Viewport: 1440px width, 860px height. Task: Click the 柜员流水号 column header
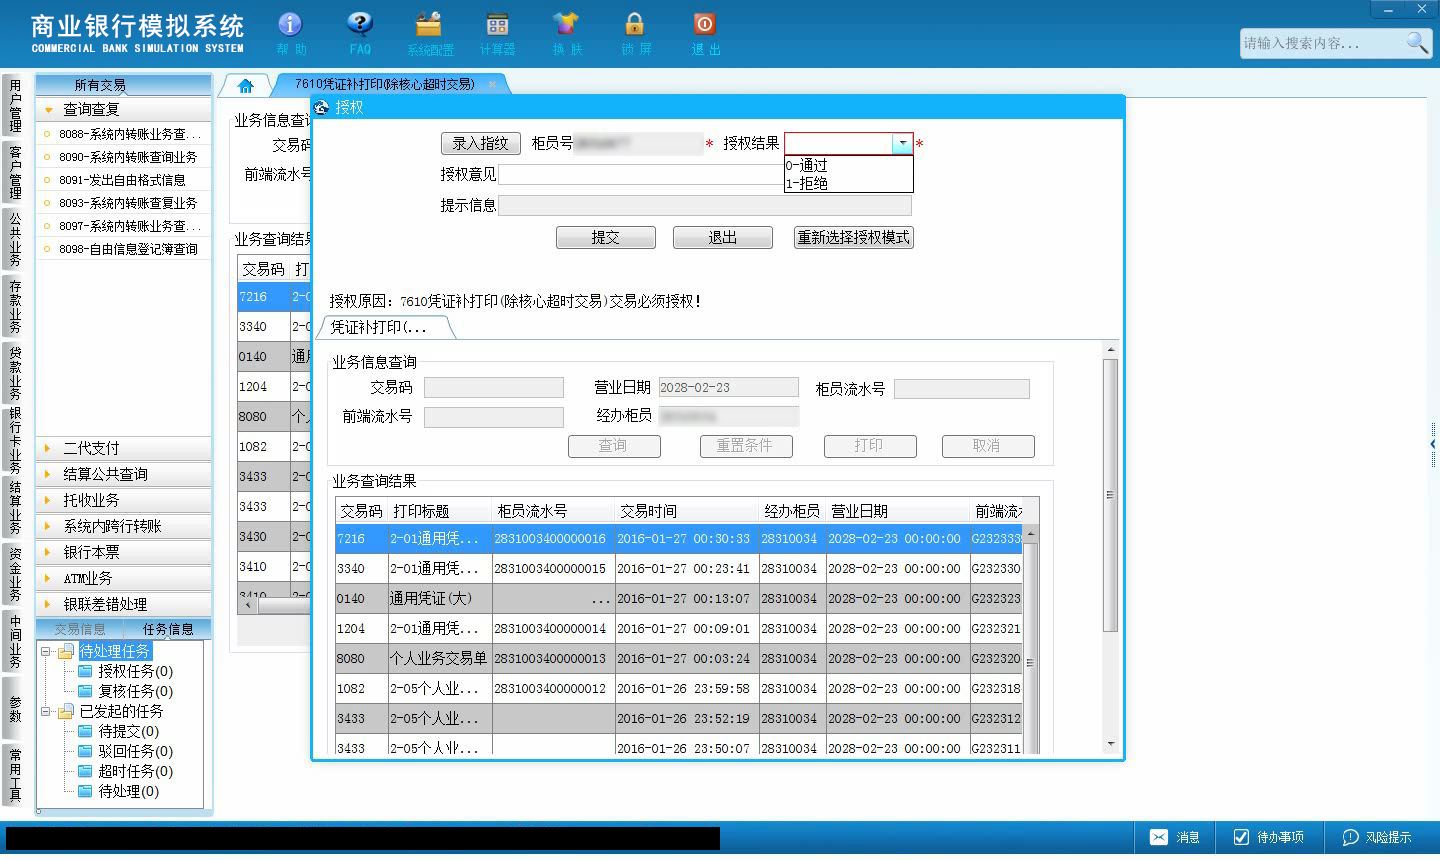552,511
